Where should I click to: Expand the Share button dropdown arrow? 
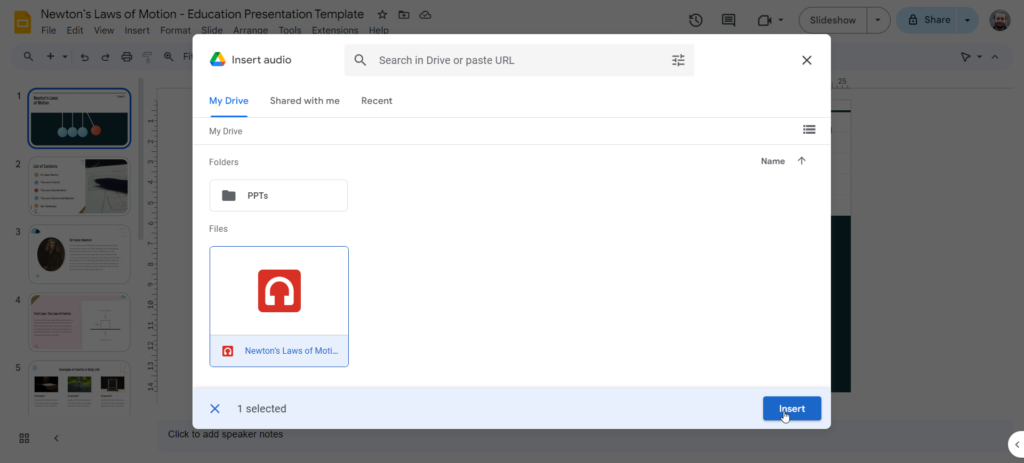tap(967, 20)
